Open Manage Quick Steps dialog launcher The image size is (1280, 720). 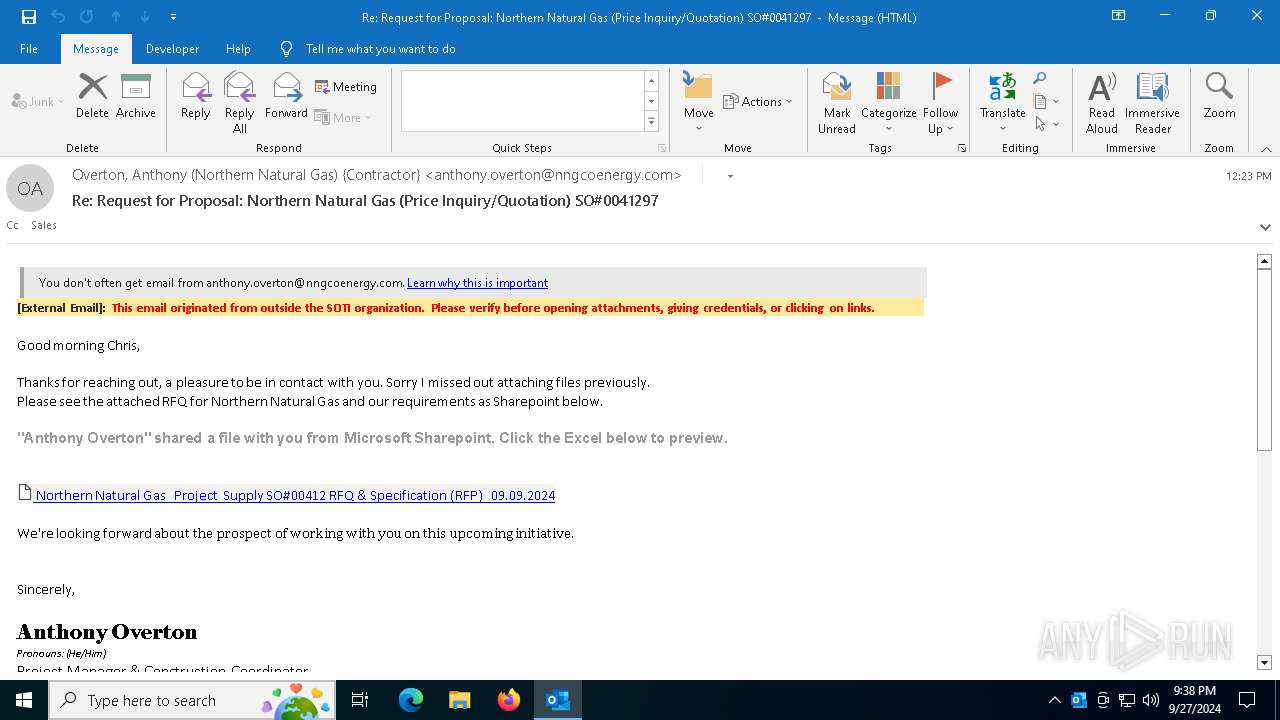coord(662,148)
